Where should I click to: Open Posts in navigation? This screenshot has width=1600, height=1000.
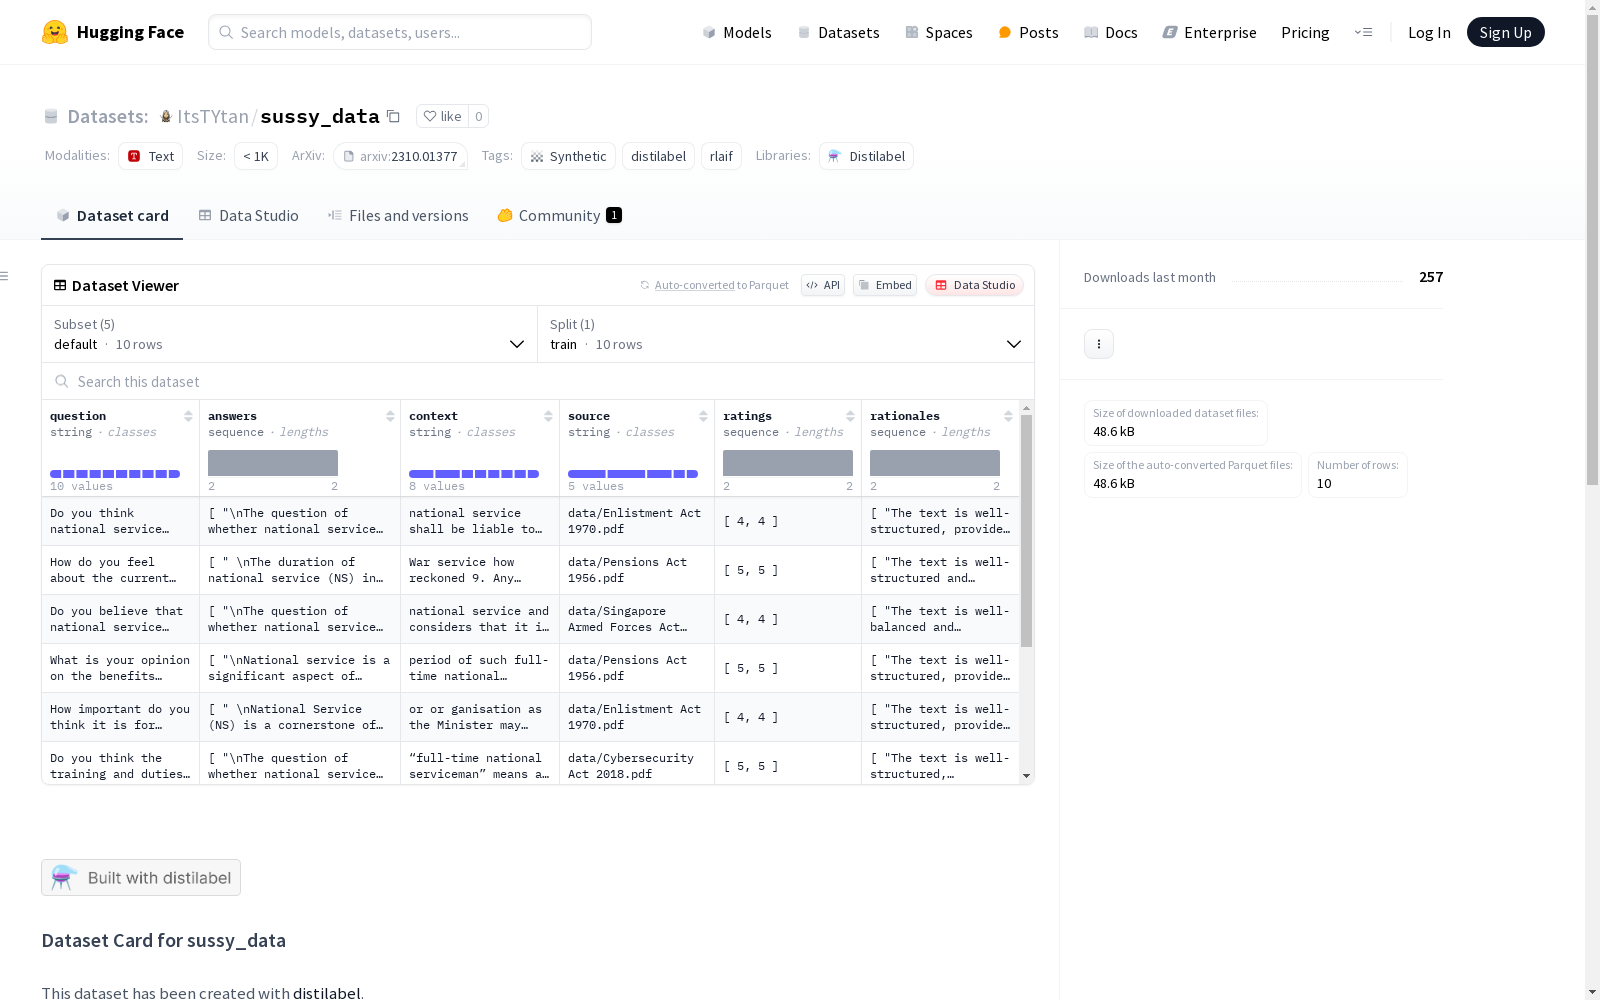[x=1028, y=32]
